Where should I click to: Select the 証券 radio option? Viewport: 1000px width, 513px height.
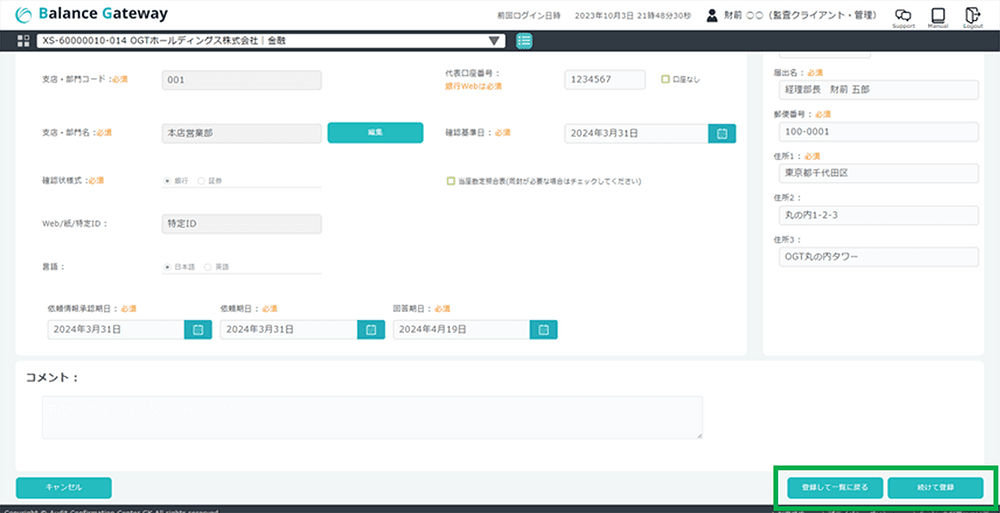(202, 182)
